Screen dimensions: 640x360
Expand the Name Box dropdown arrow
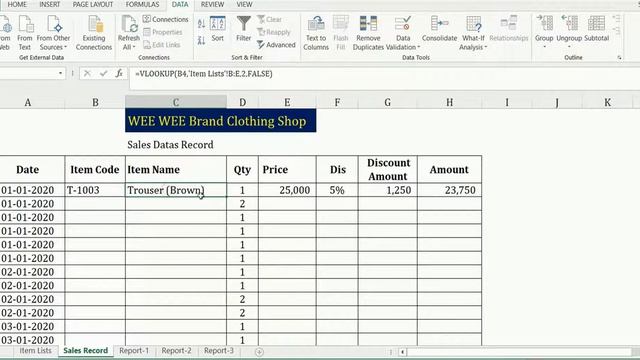click(x=60, y=73)
